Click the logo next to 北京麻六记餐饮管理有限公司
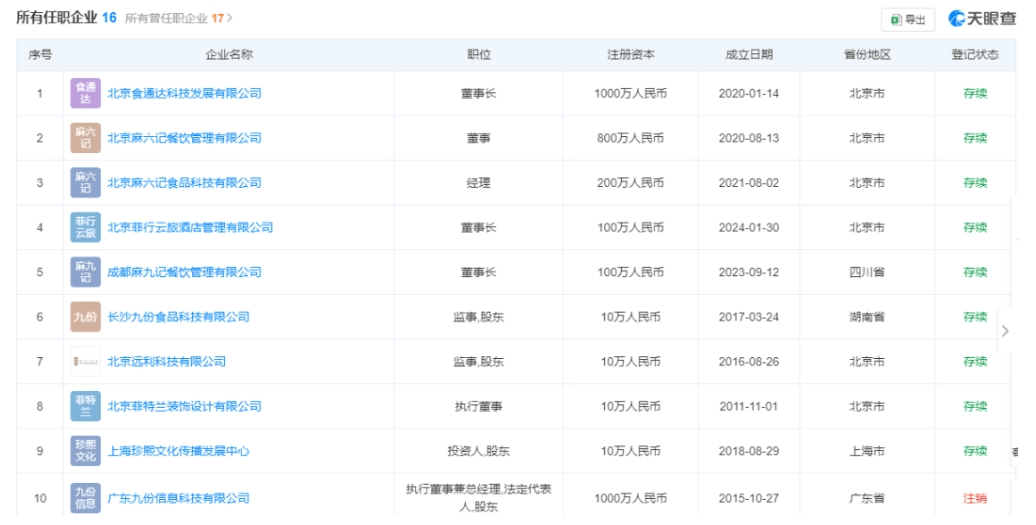Screen dimensions: 1036x525 click(85, 138)
